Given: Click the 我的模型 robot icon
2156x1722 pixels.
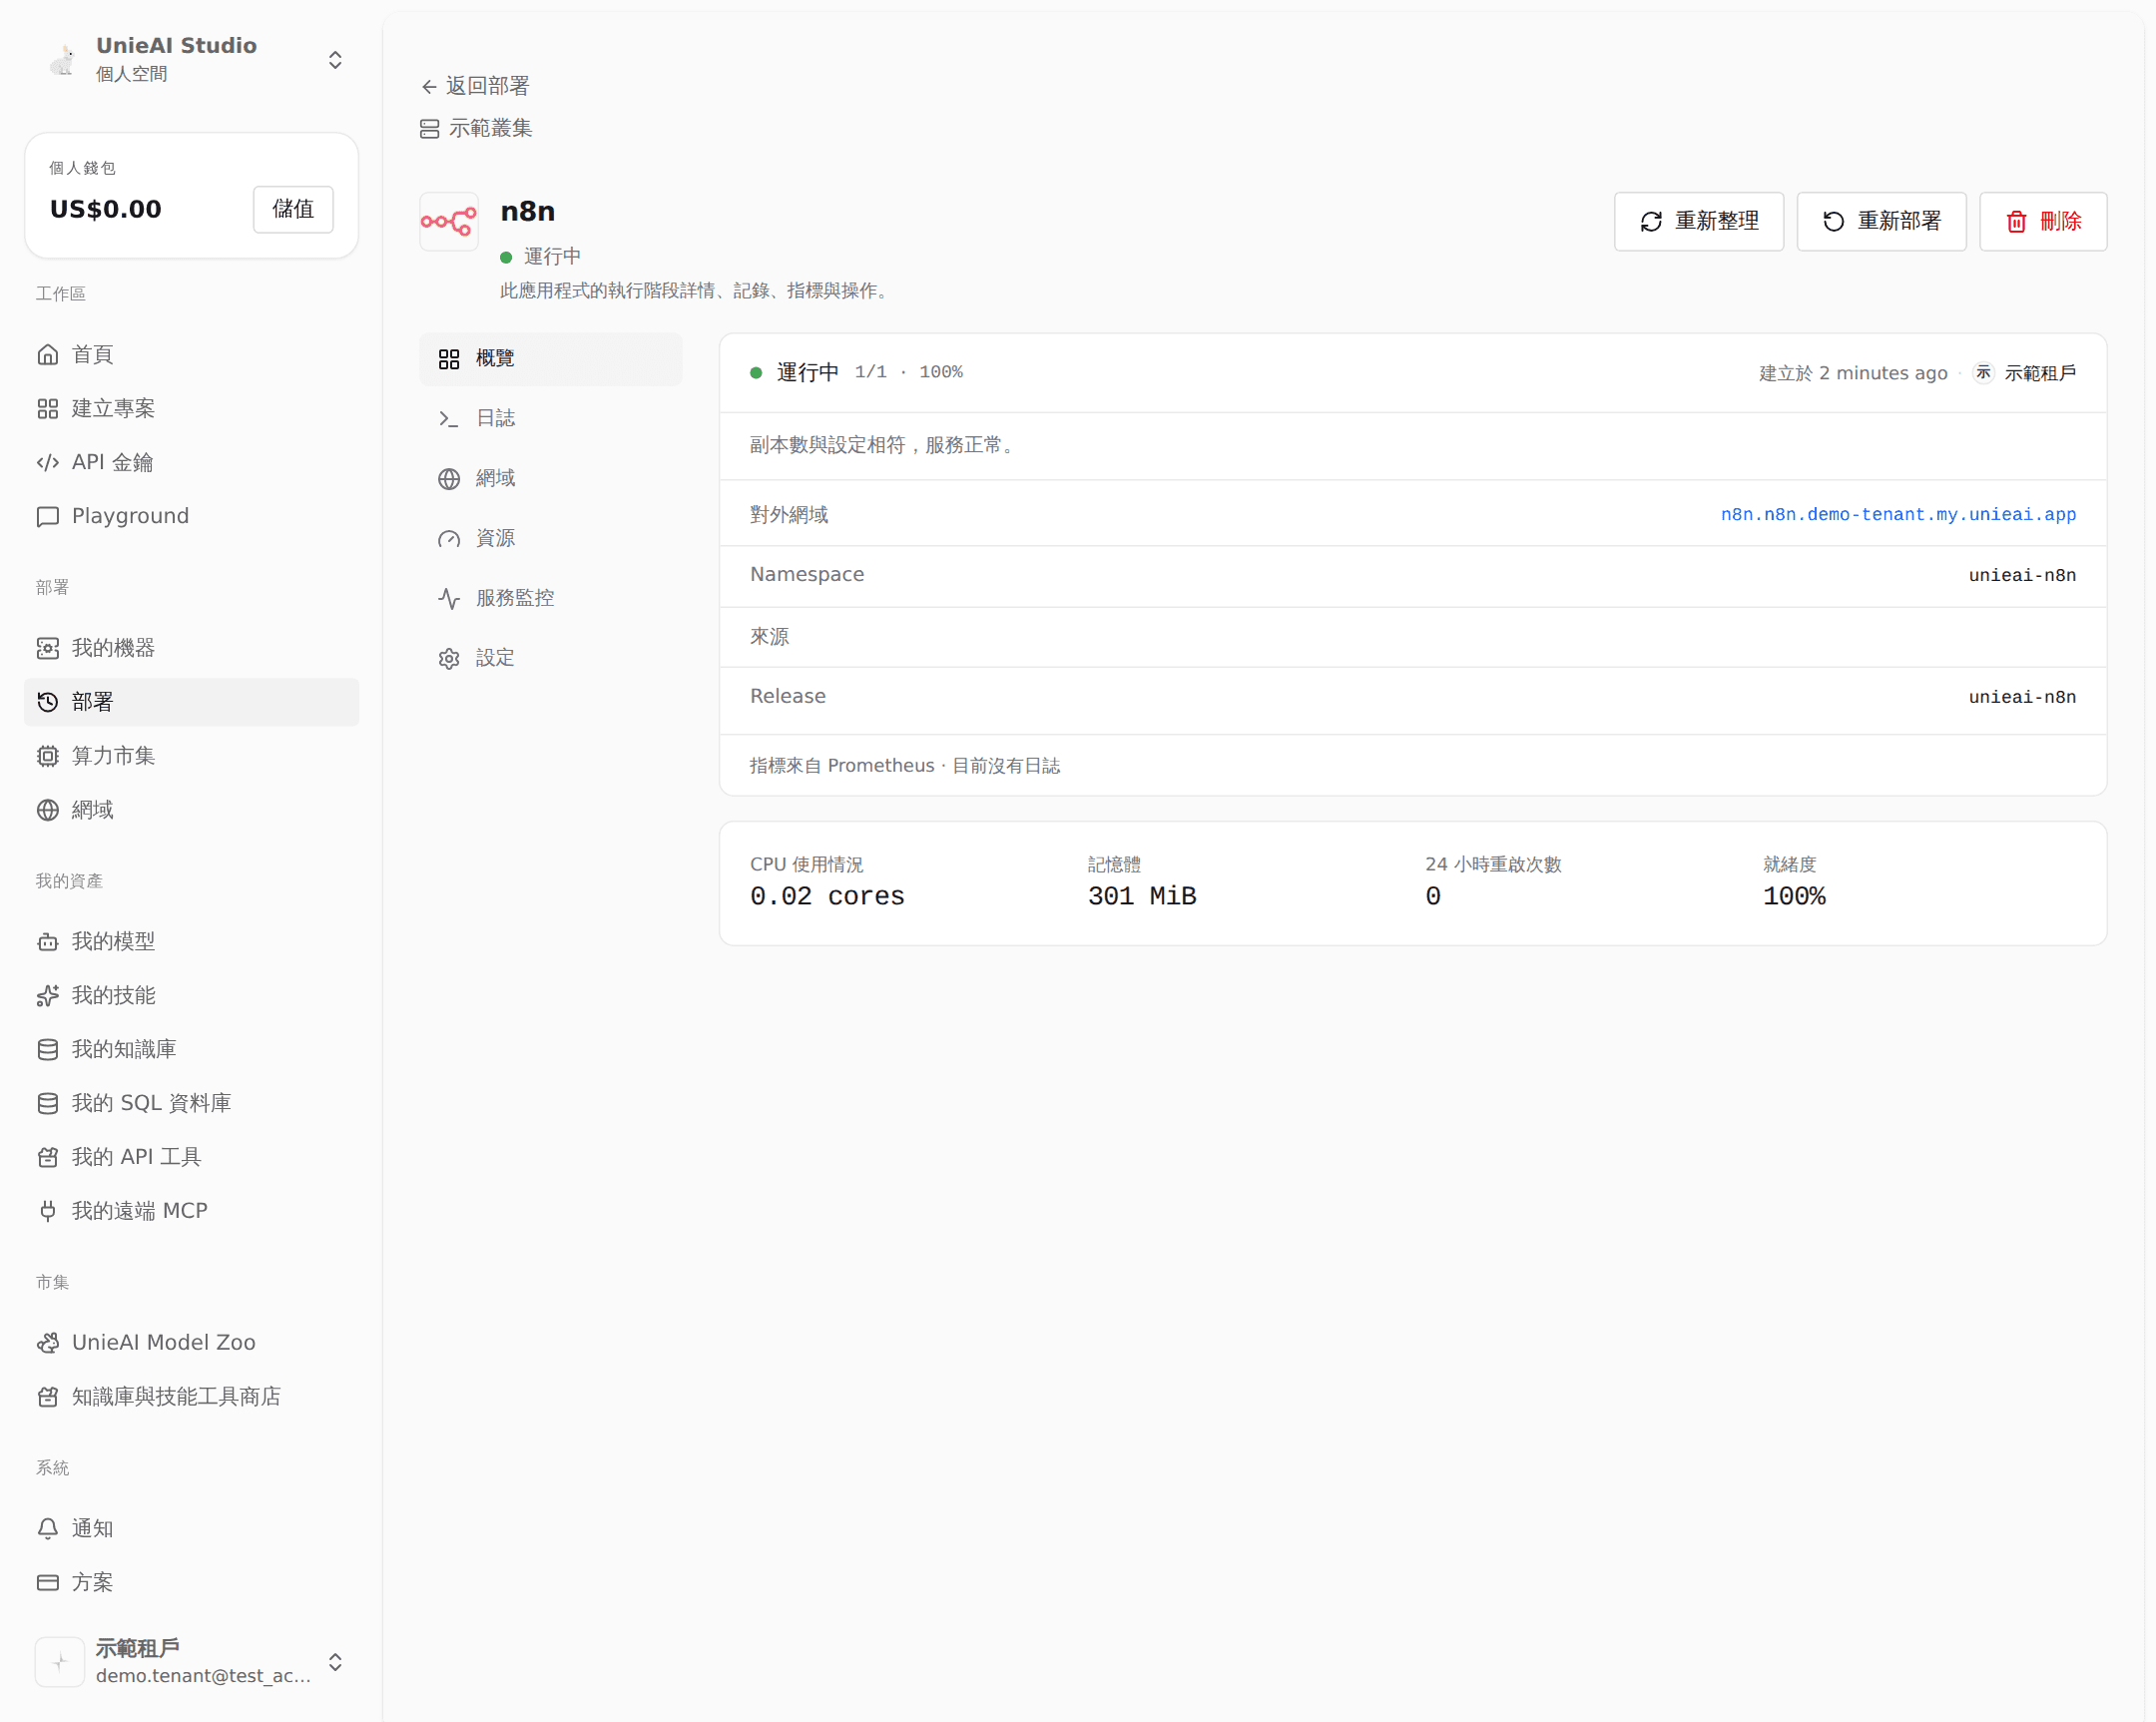Looking at the screenshot, I should tap(48, 942).
